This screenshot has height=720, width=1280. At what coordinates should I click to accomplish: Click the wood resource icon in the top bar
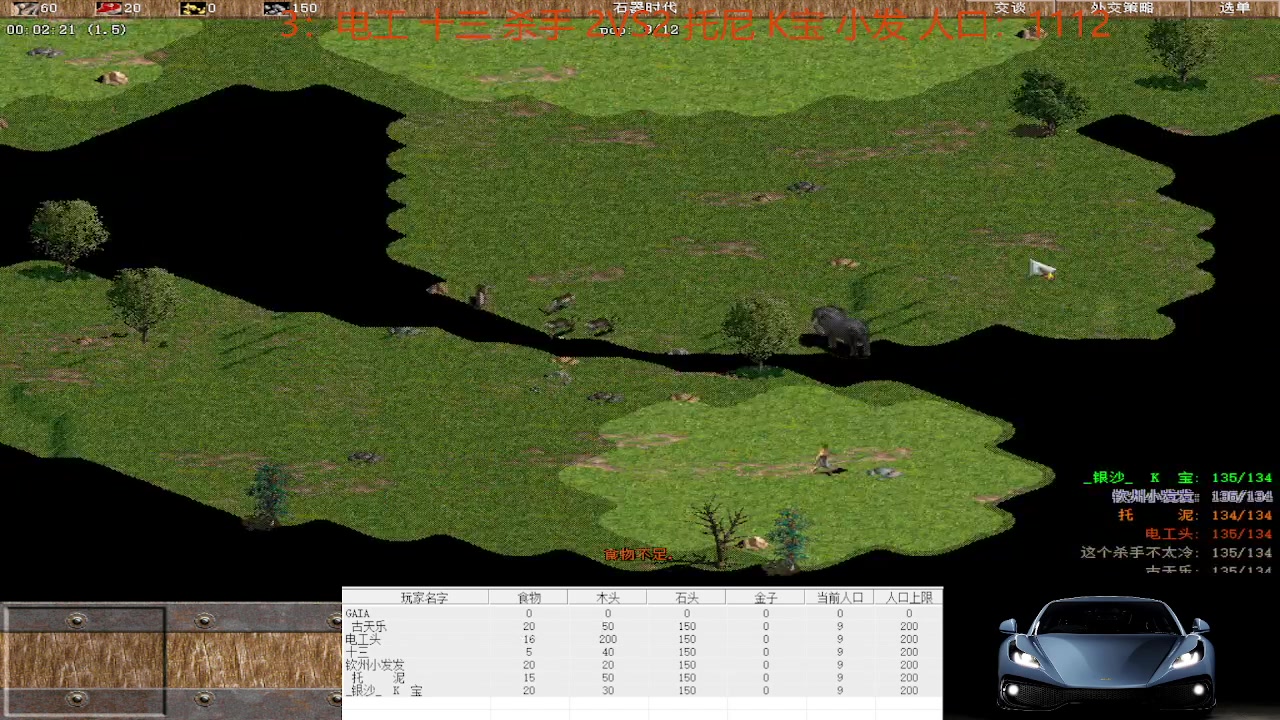point(25,8)
